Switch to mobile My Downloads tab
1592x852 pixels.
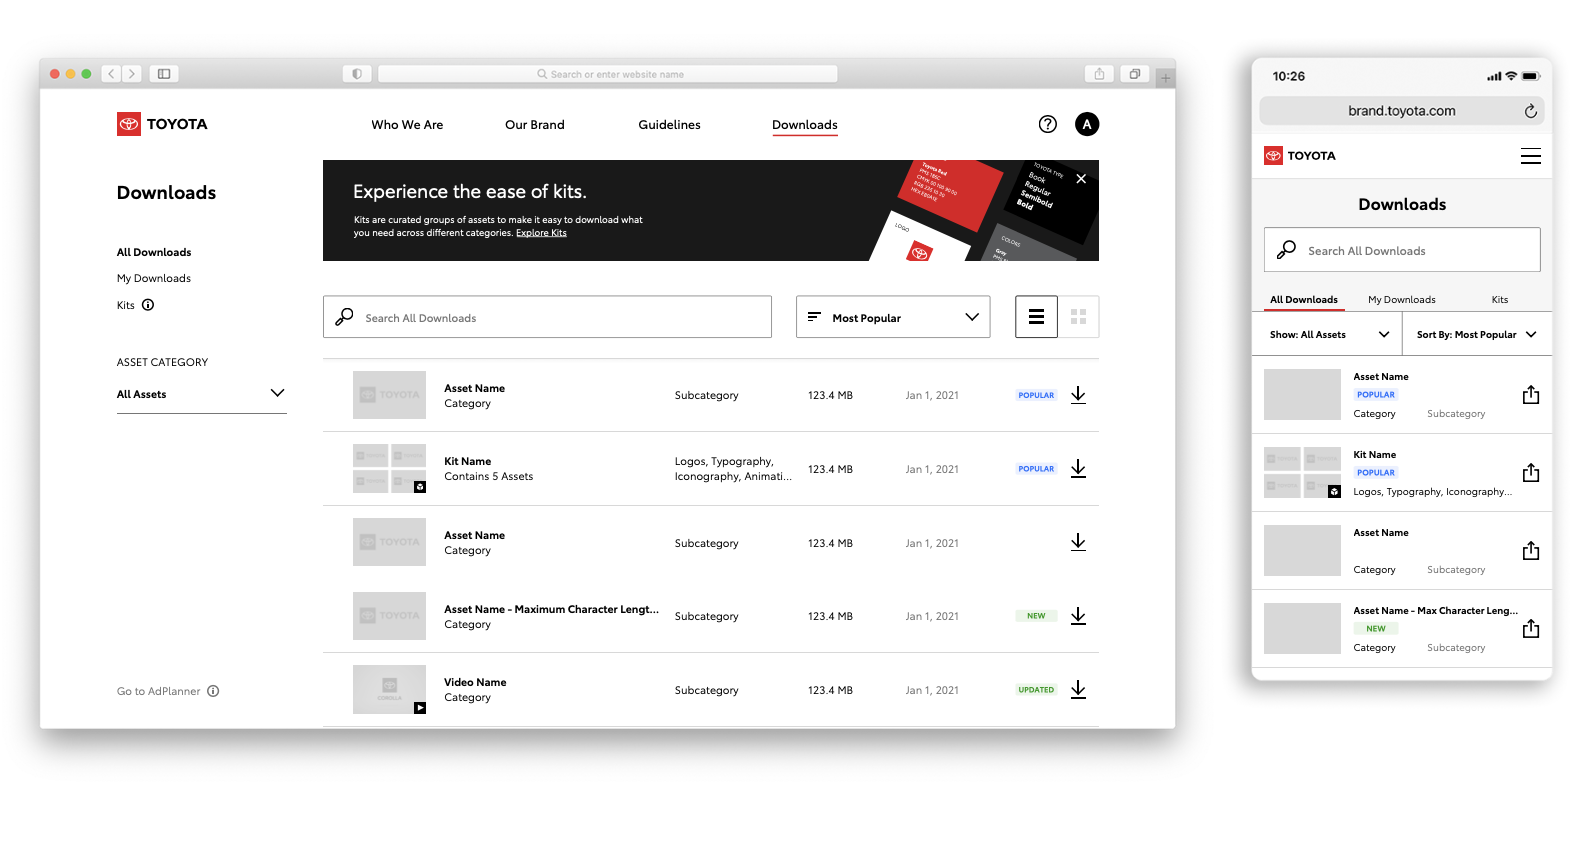point(1401,299)
